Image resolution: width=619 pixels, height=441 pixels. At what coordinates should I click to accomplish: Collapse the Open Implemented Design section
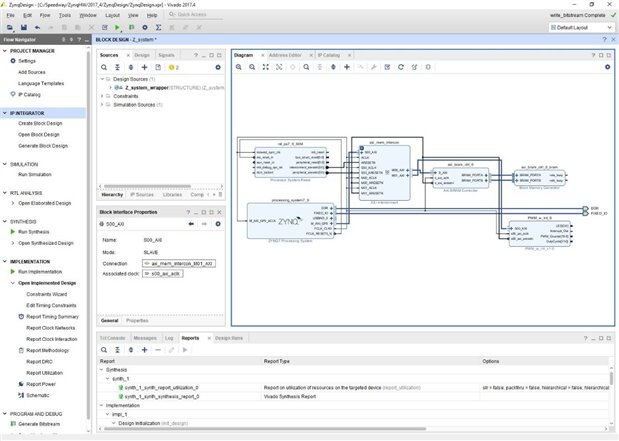click(x=12, y=283)
